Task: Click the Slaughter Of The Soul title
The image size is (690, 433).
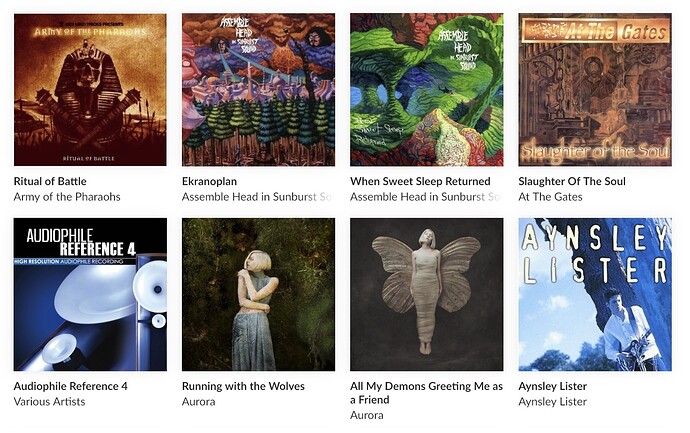Action: click(572, 181)
